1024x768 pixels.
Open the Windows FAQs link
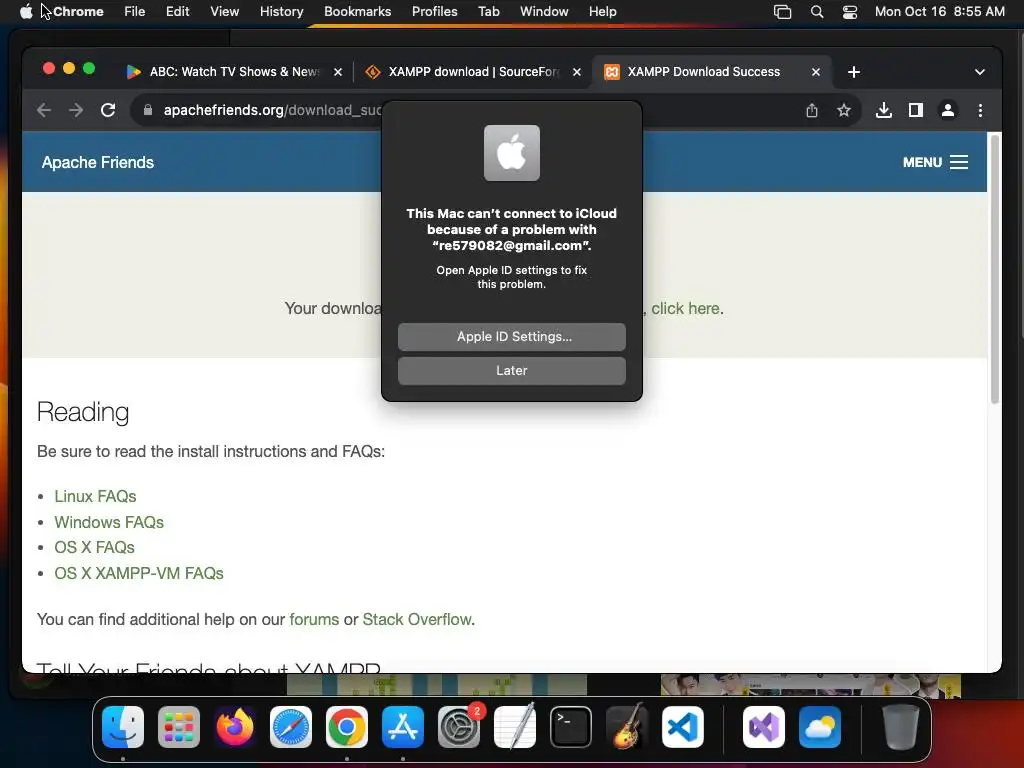pyautogui.click(x=109, y=522)
